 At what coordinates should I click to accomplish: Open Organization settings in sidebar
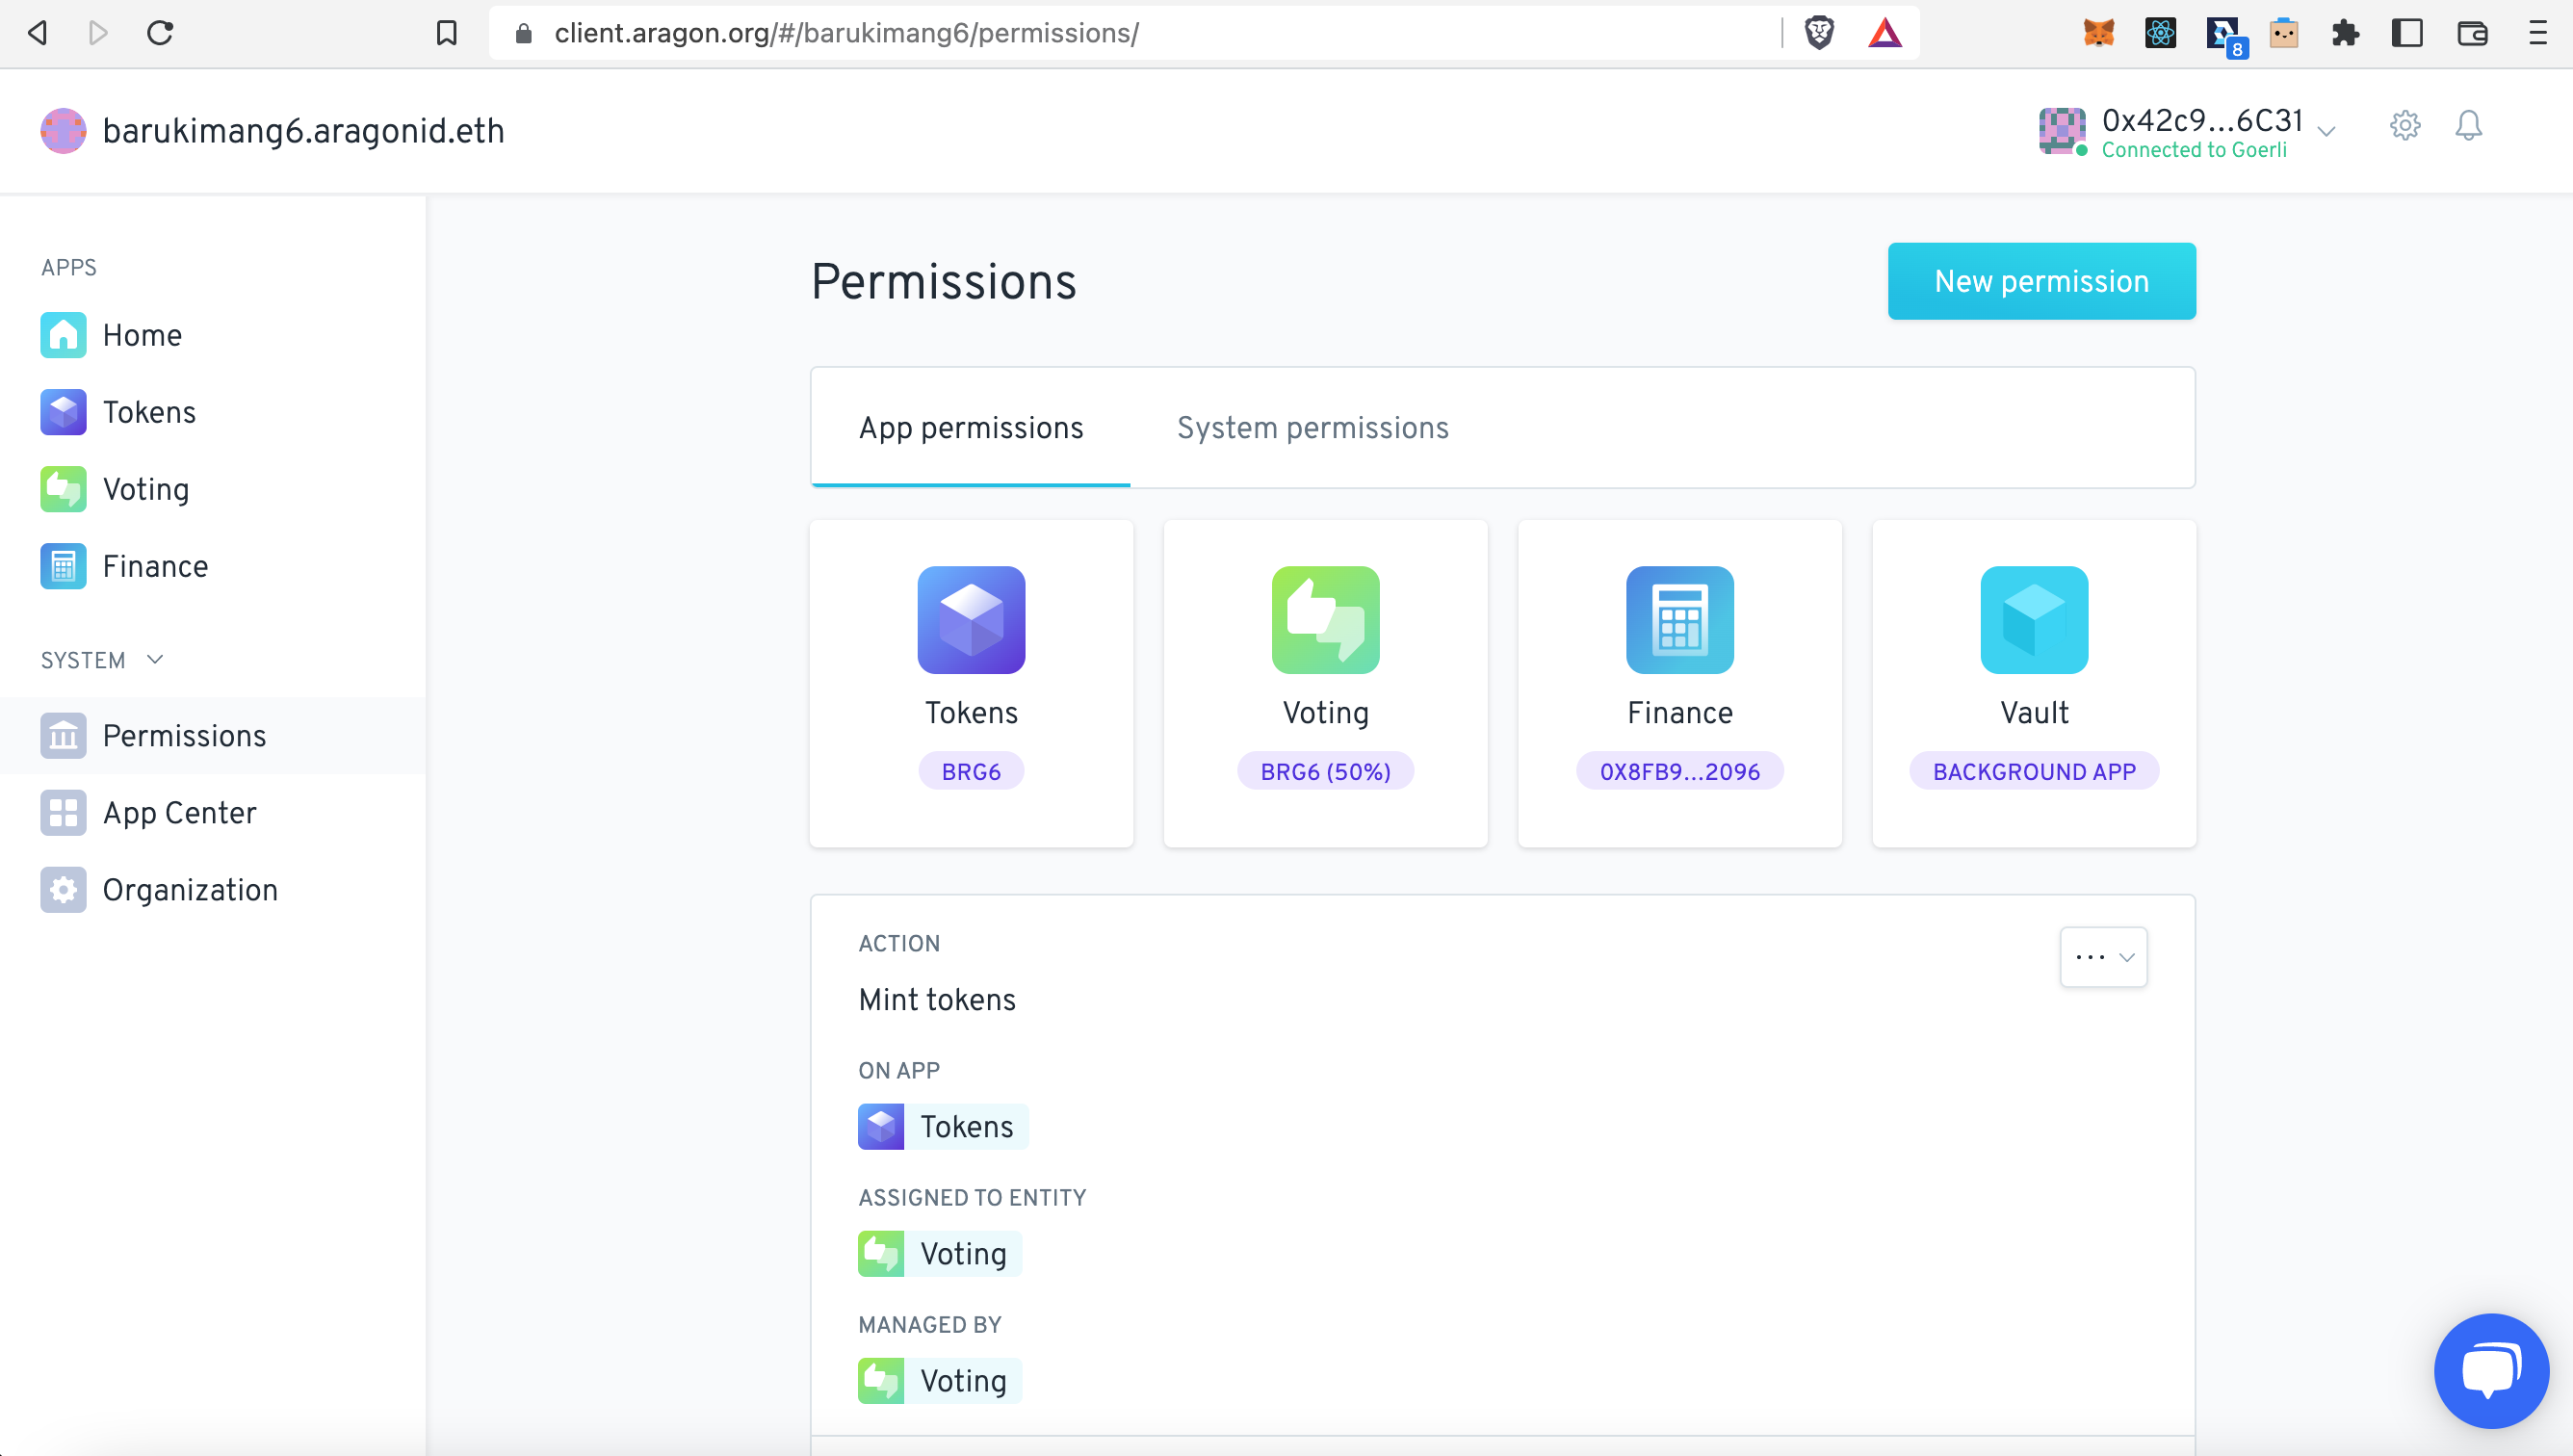tap(213, 890)
